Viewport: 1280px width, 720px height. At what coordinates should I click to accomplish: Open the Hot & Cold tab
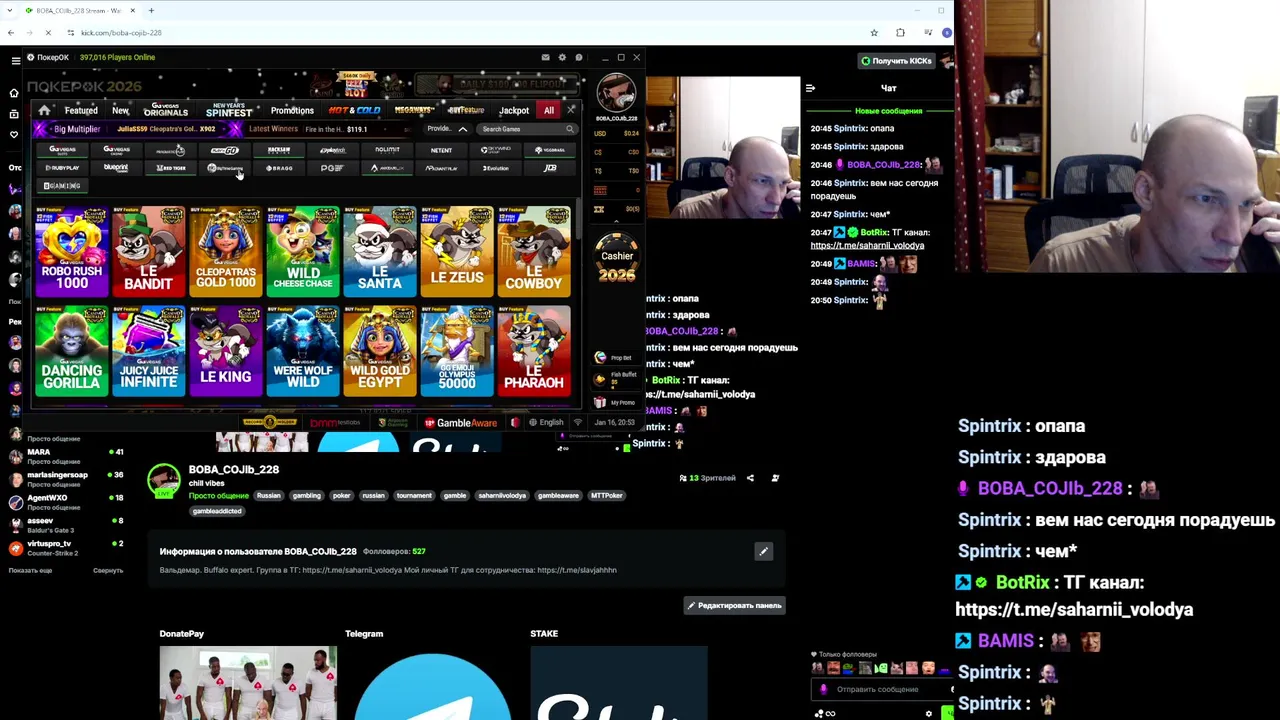tap(354, 110)
